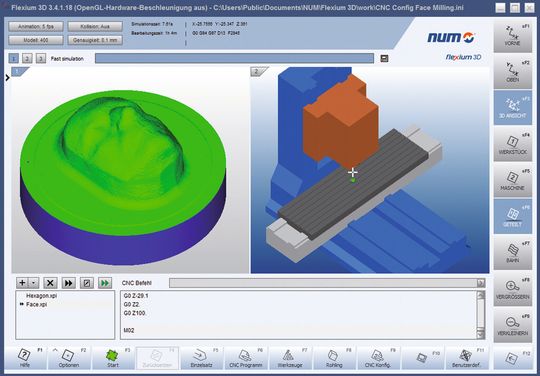Click the green fast-forward button
Image resolution: width=540 pixels, height=376 pixels.
(105, 283)
